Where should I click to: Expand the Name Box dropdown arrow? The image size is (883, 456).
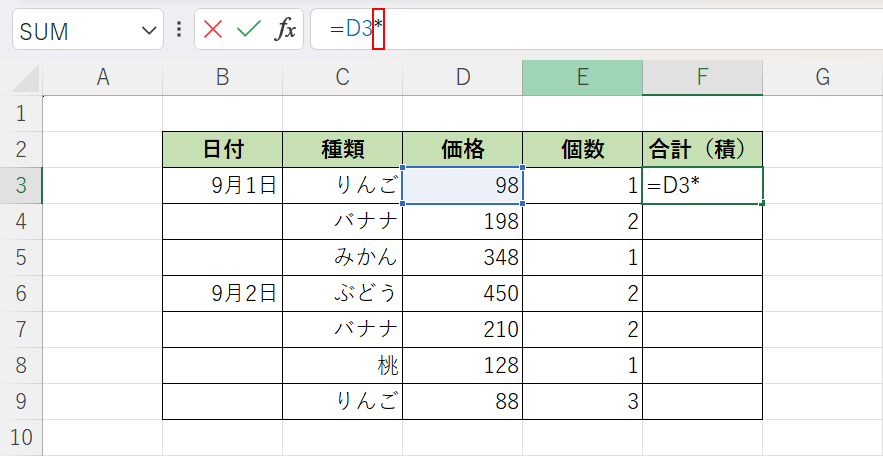(x=149, y=31)
